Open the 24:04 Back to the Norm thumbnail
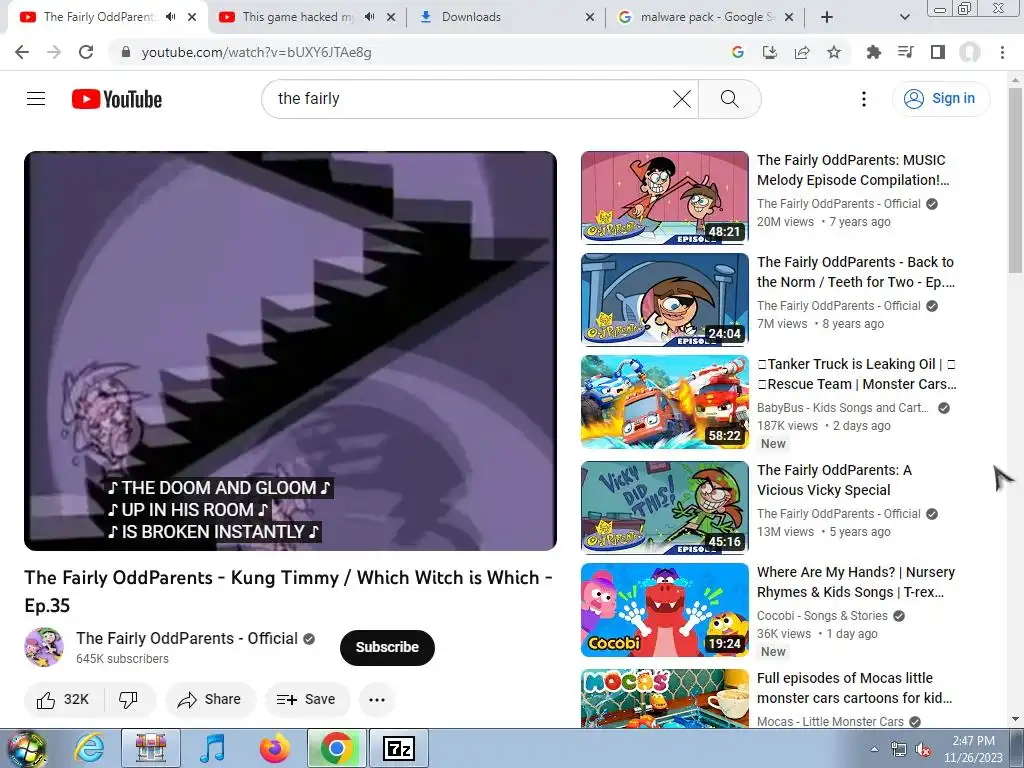This screenshot has width=1024, height=768. pos(665,299)
